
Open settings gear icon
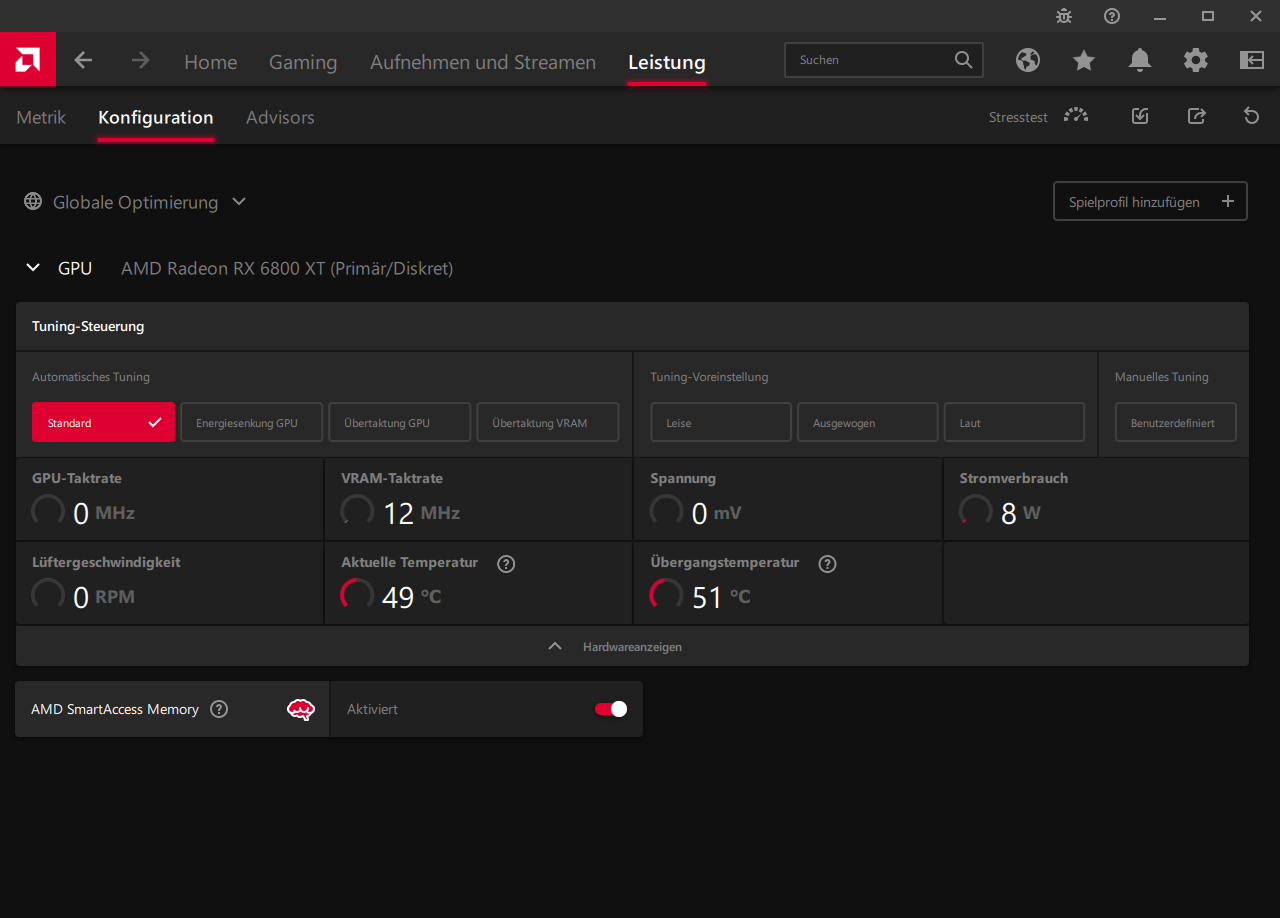coord(1196,60)
